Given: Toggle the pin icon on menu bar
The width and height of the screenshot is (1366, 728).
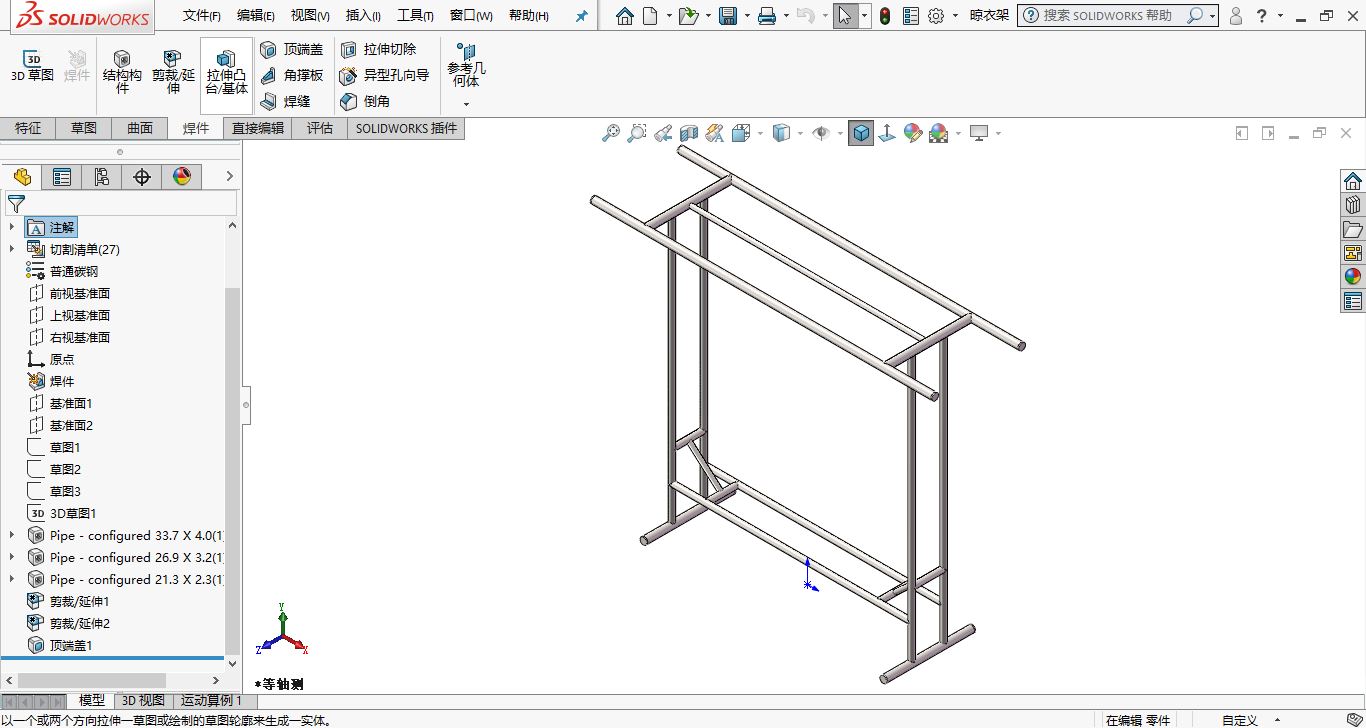Looking at the screenshot, I should (582, 16).
